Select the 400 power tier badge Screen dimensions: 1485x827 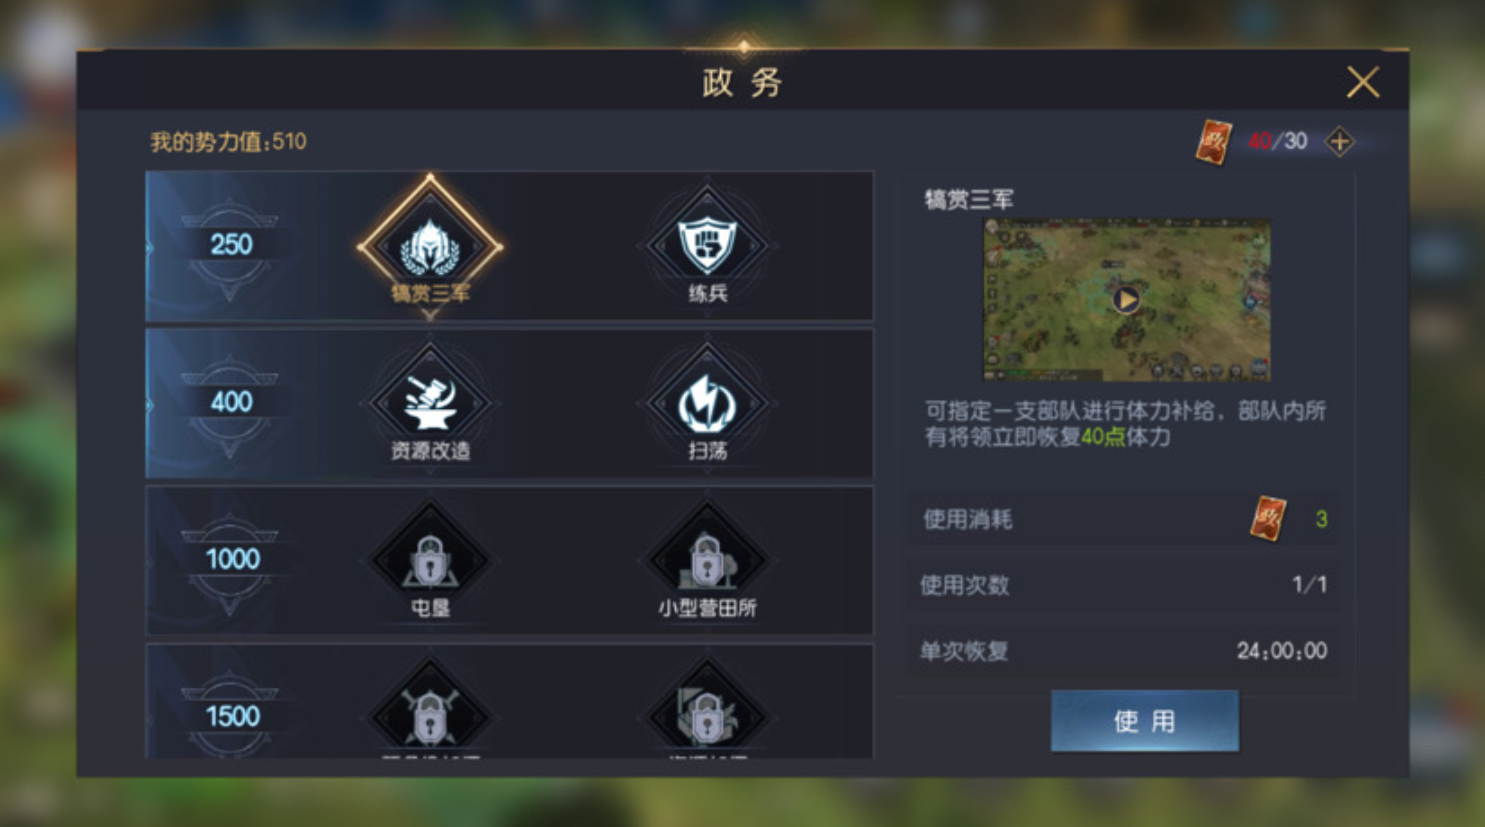(230, 402)
